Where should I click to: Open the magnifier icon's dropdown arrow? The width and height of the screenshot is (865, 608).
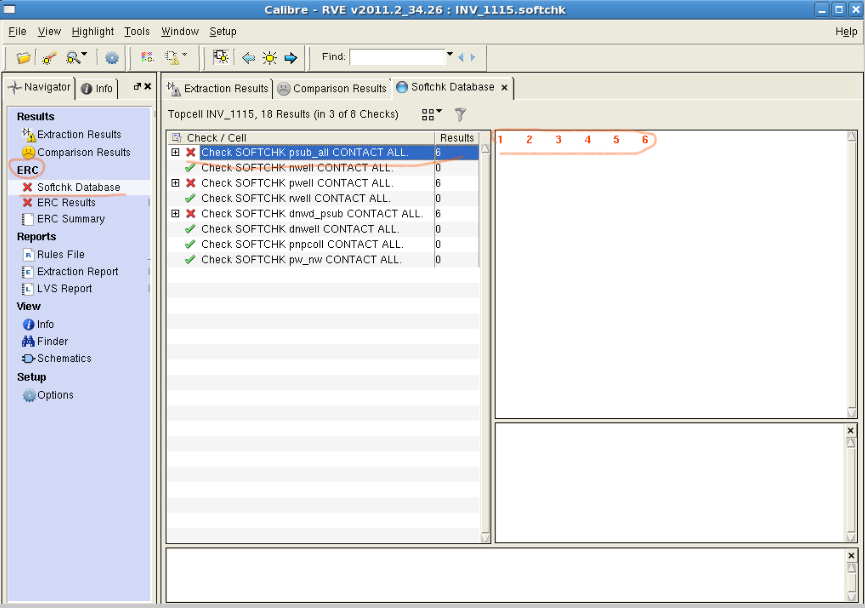tap(84, 54)
